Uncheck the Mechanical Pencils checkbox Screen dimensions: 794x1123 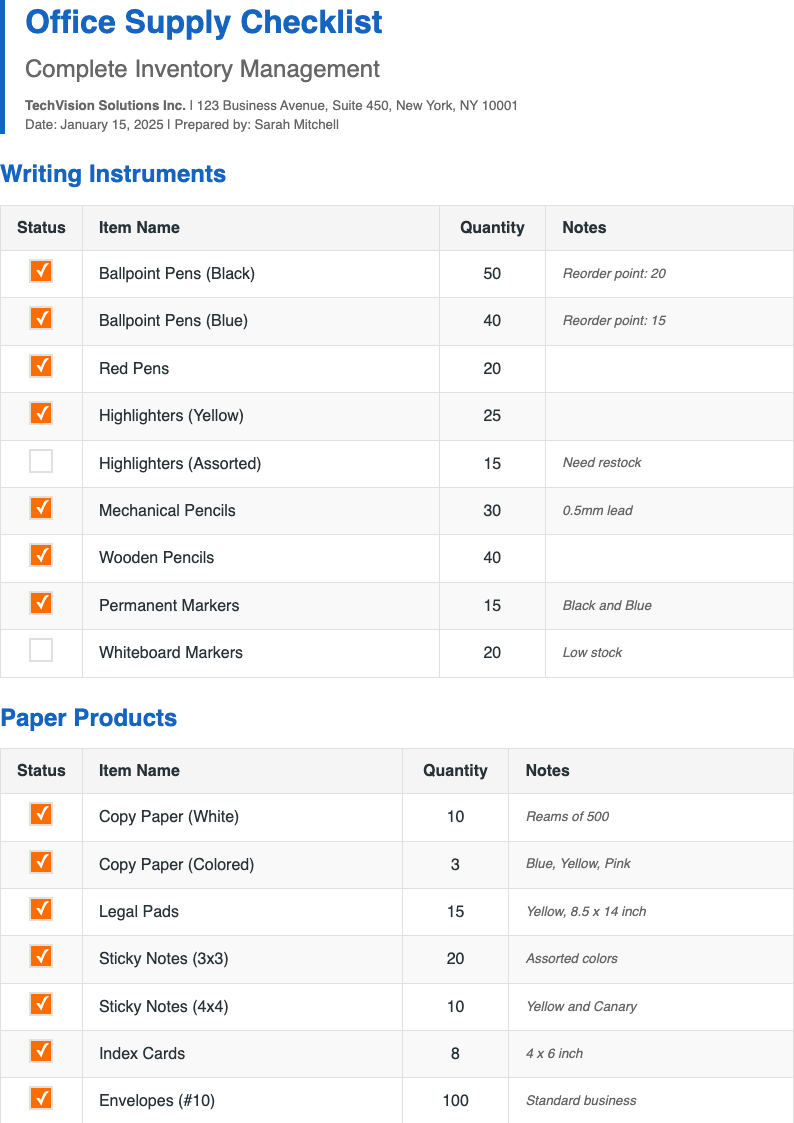coord(41,508)
